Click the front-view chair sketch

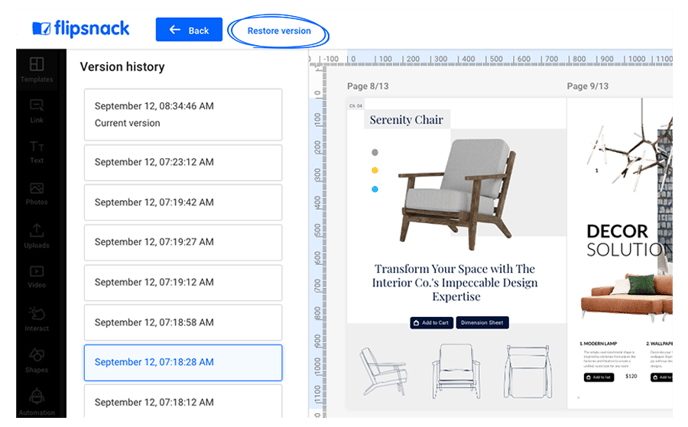point(456,371)
